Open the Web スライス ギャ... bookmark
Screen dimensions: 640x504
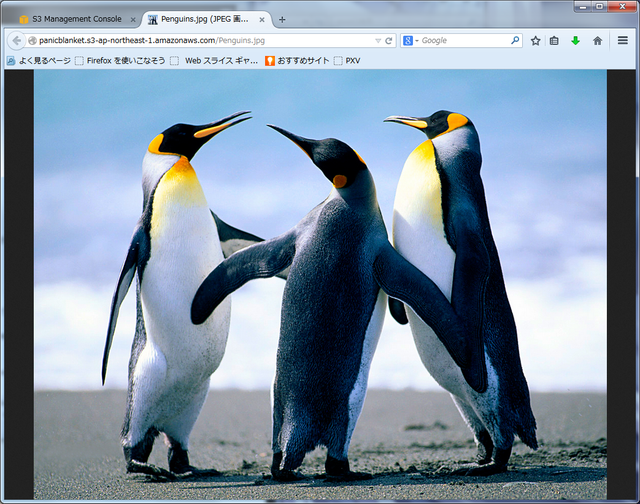[x=214, y=61]
